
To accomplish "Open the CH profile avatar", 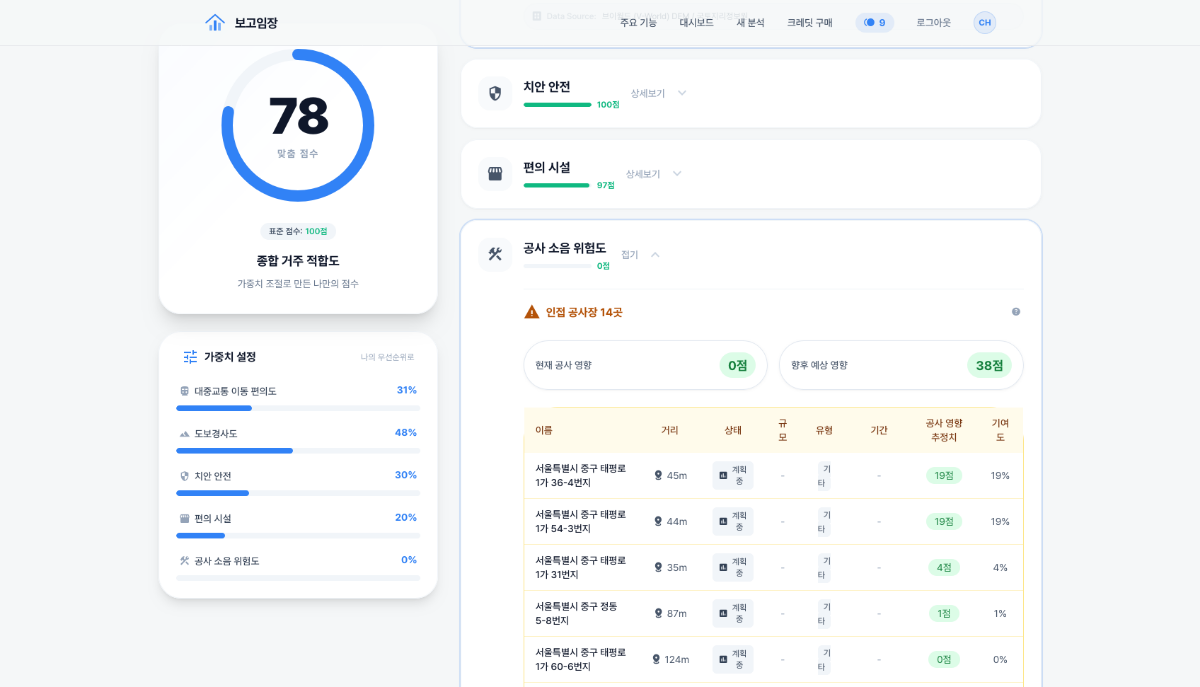I will coord(984,21).
